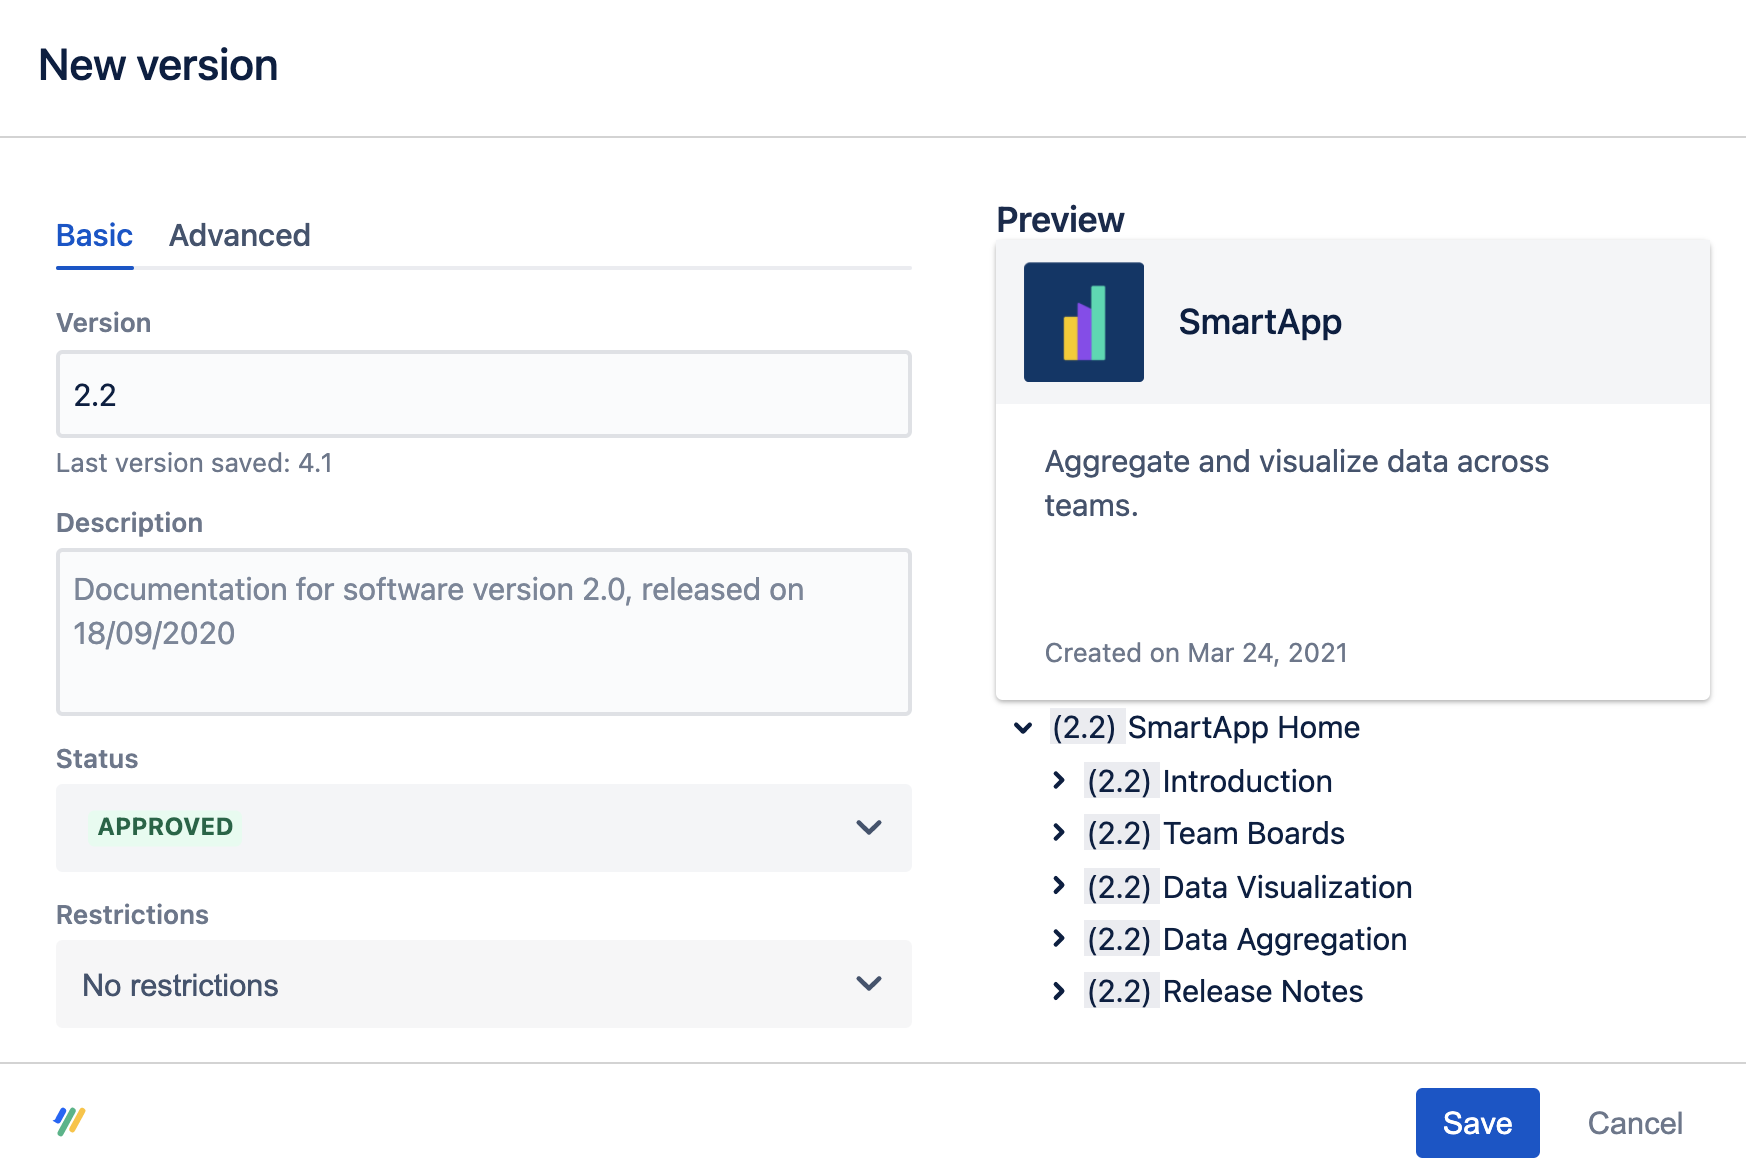Expand the Release Notes tree item
Screen dimensions: 1746x1176
click(1058, 991)
